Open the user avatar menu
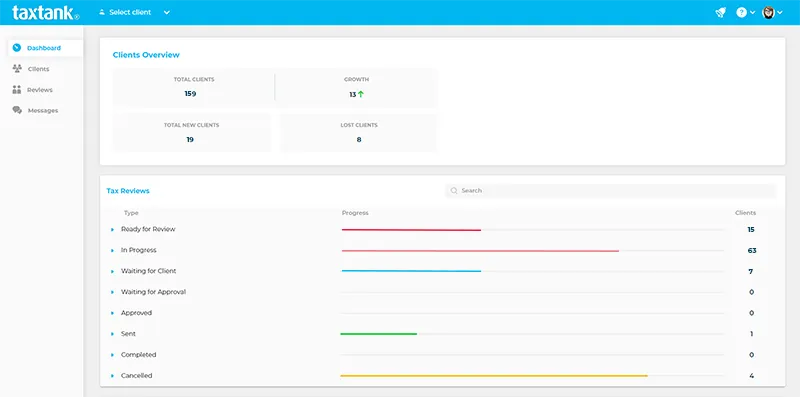 coord(772,13)
